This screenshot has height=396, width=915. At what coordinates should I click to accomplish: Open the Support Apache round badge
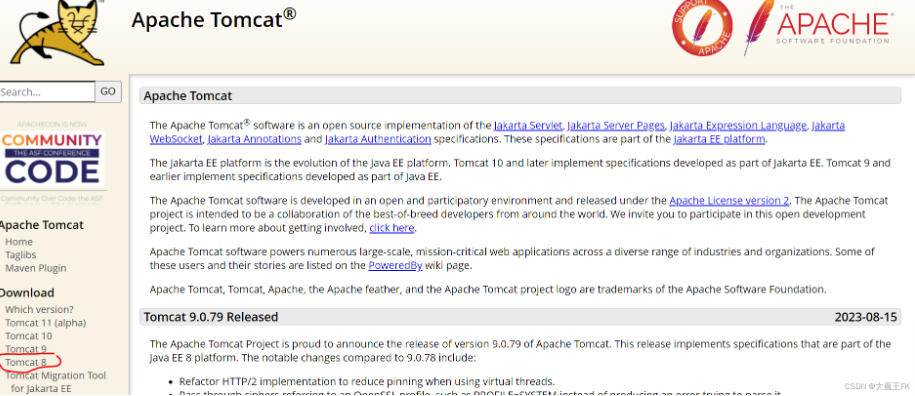pyautogui.click(x=701, y=26)
